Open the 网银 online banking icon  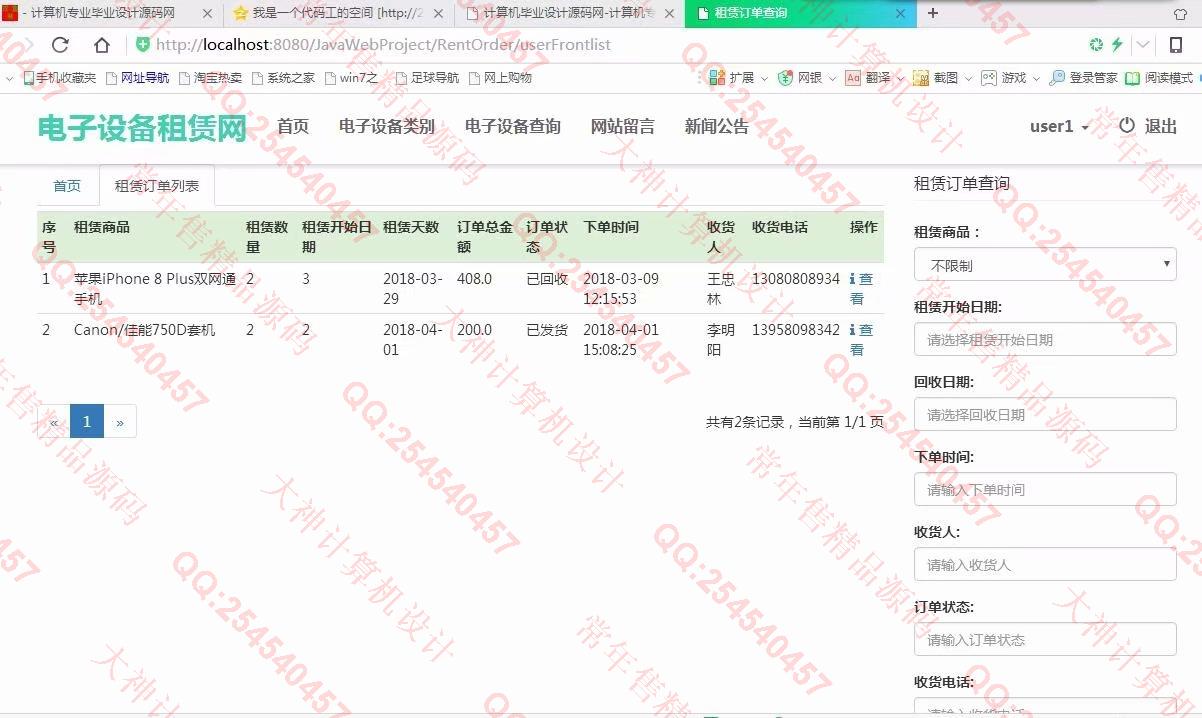(x=785, y=78)
